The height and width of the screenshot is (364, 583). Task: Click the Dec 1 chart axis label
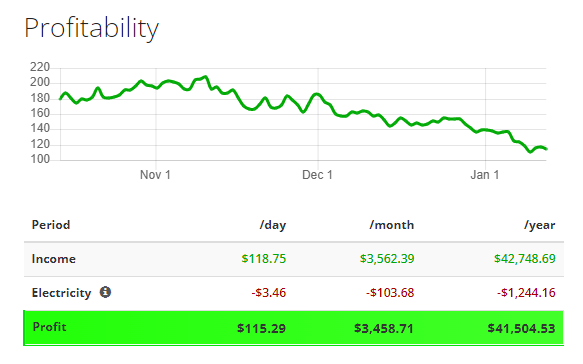click(317, 175)
